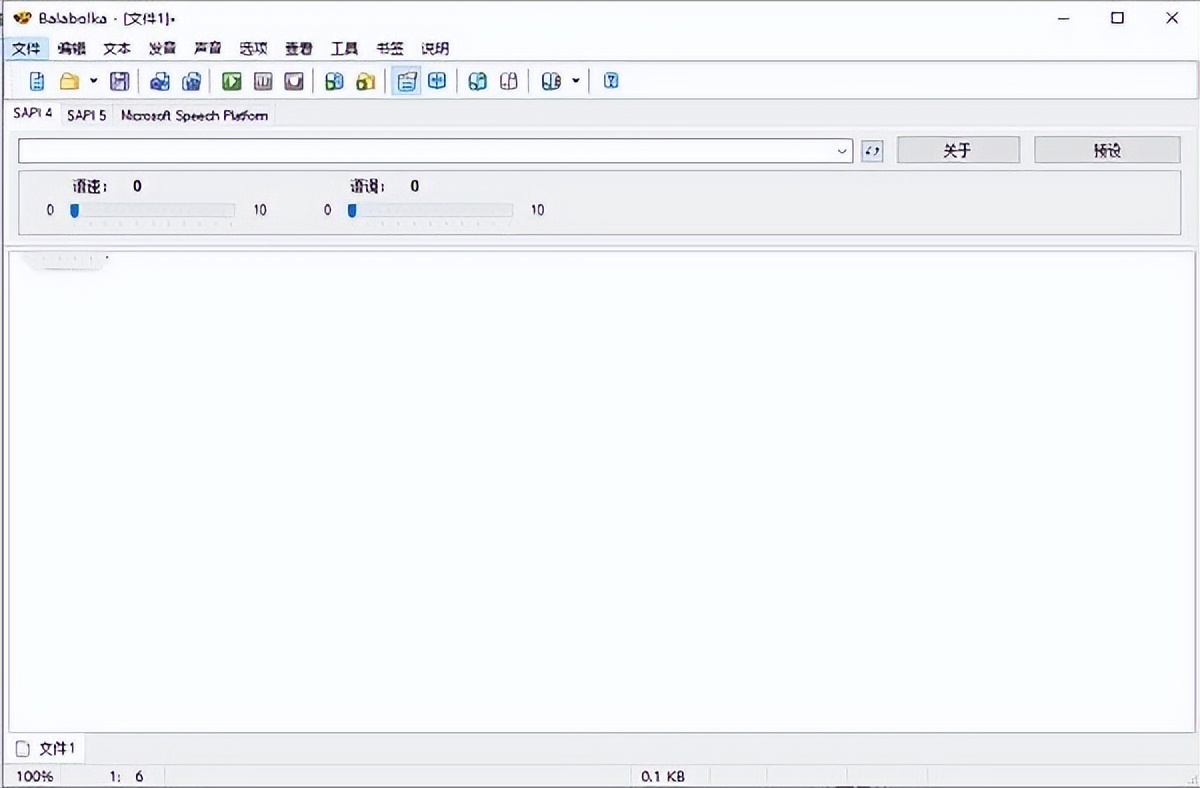Click the 关于 button

point(958,150)
